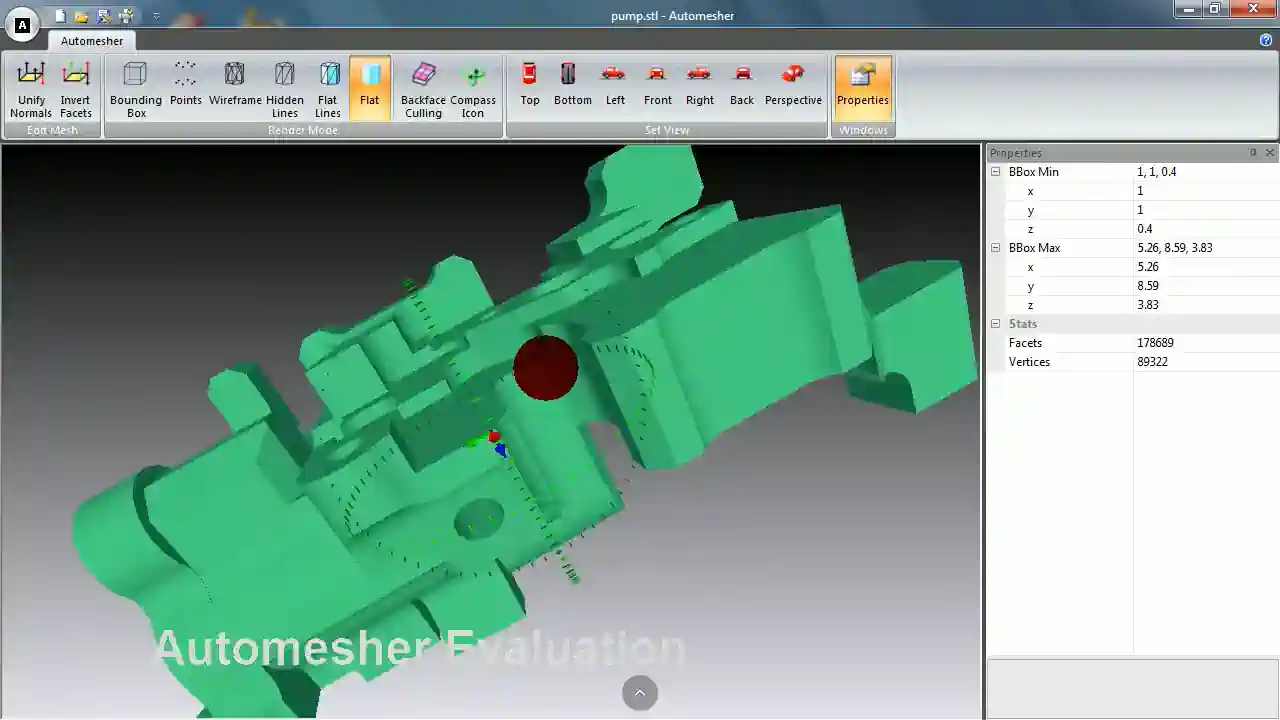Open the application menu via the A logo
Screen dimensions: 1280x720
(x=21, y=24)
